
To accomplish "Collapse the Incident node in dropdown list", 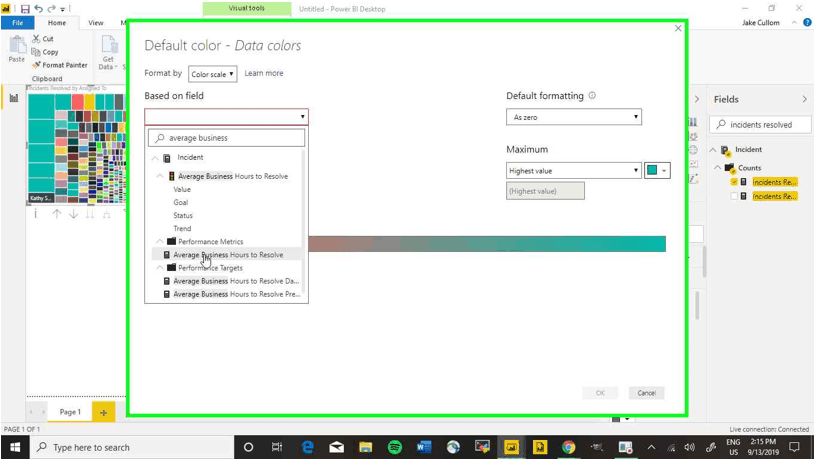I will (155, 158).
